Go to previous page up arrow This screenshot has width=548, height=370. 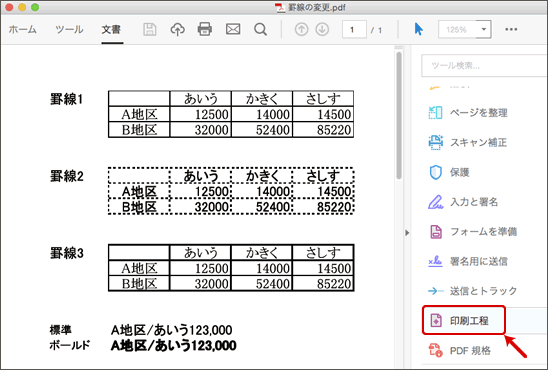[x=301, y=29]
